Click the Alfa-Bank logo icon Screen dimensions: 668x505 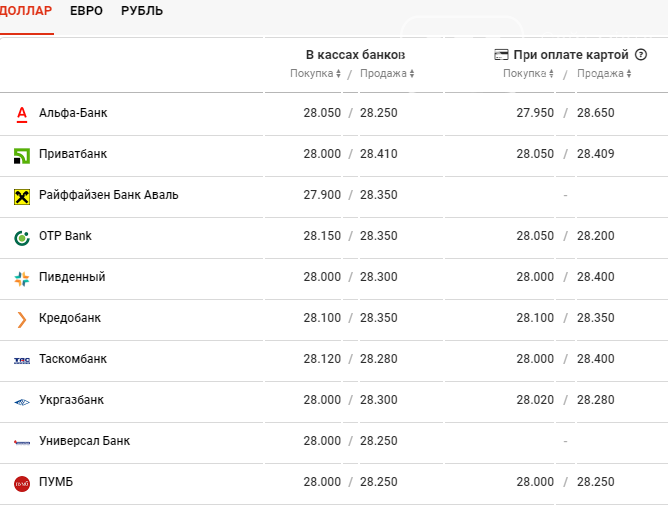[22, 114]
